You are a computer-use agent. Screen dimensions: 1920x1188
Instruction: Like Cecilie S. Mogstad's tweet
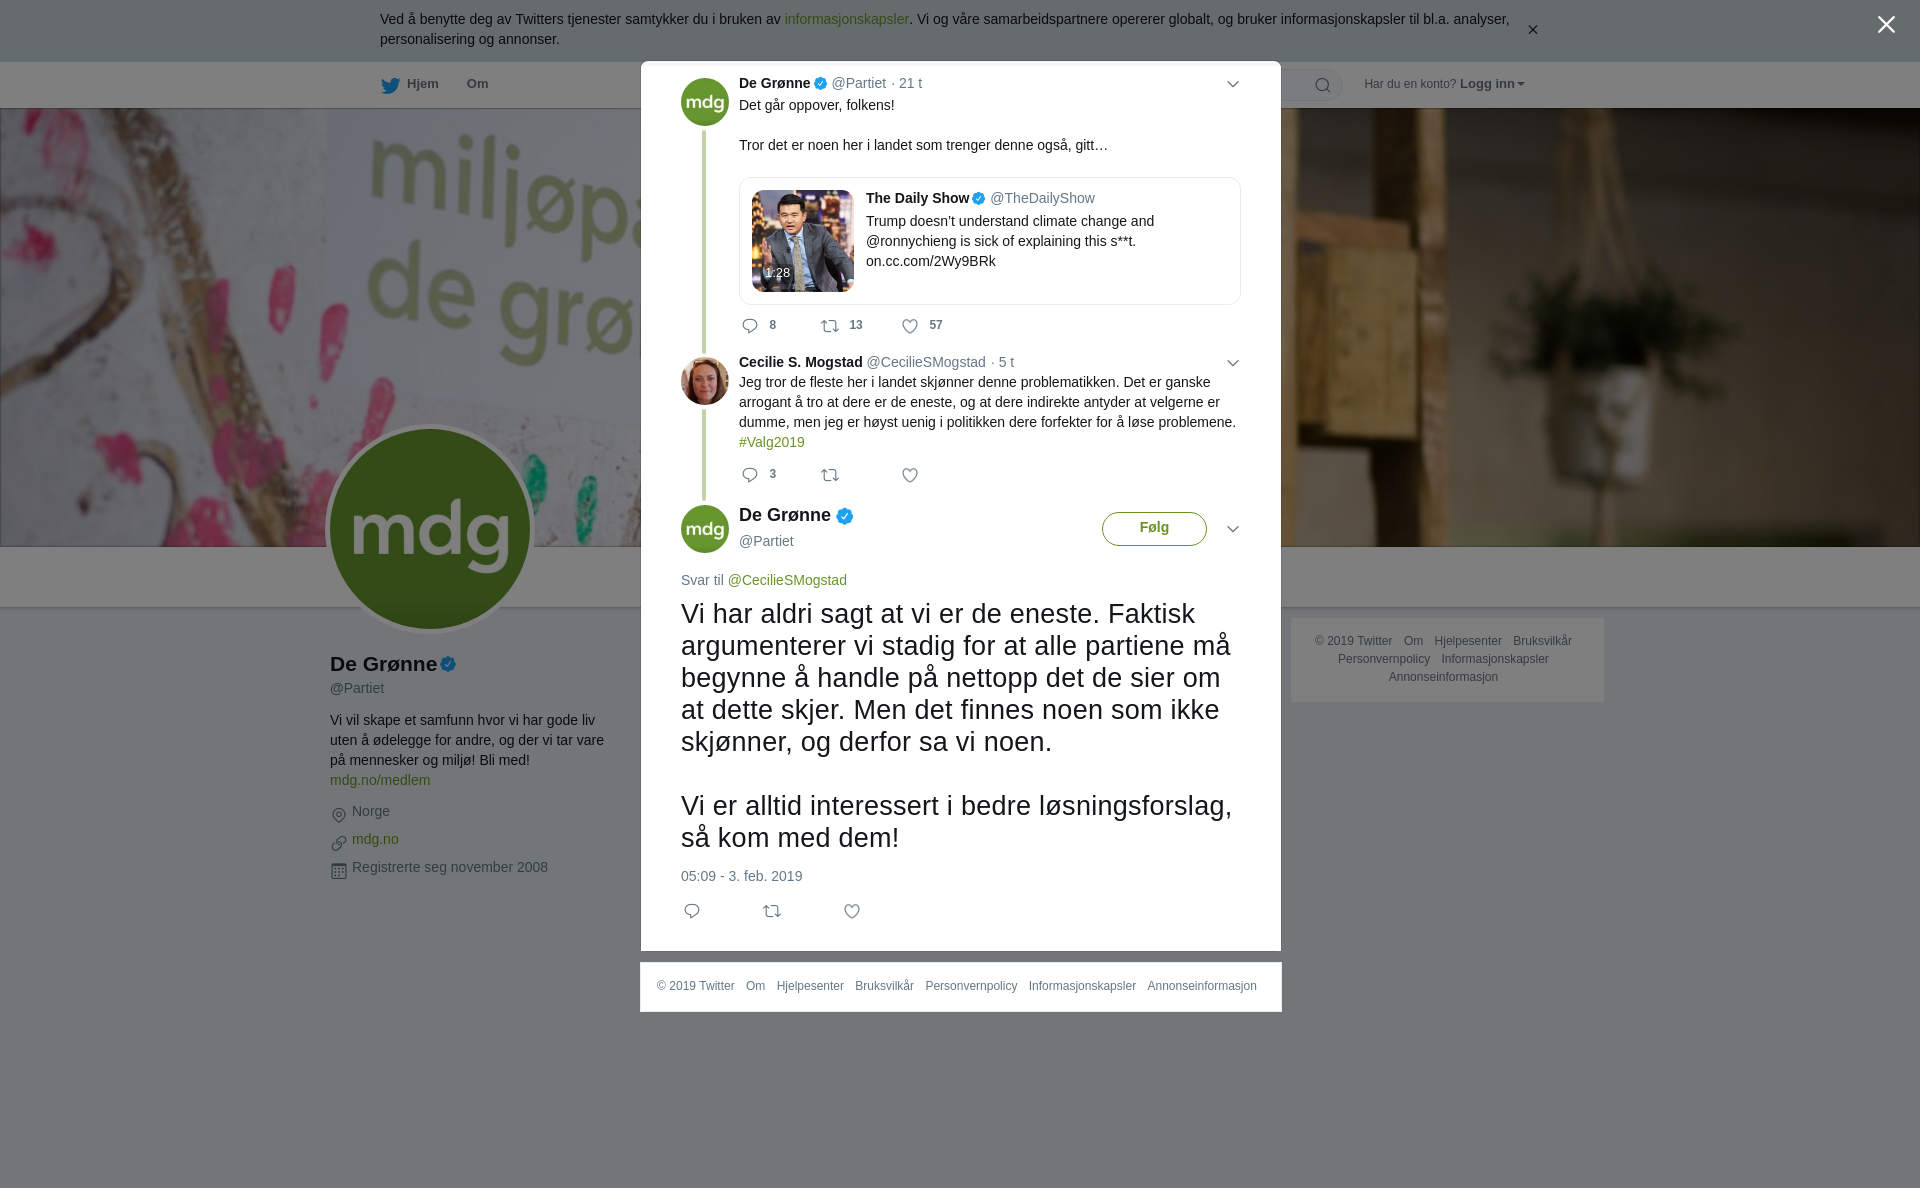click(910, 475)
